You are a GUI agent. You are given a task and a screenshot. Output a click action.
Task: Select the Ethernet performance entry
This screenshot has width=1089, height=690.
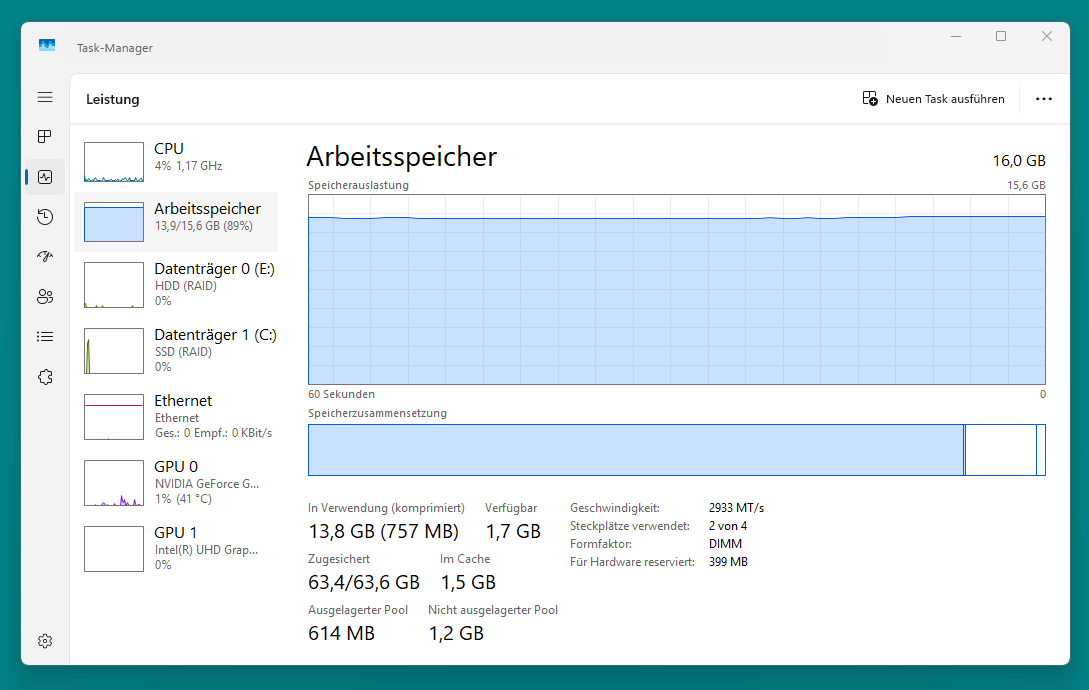tap(176, 416)
